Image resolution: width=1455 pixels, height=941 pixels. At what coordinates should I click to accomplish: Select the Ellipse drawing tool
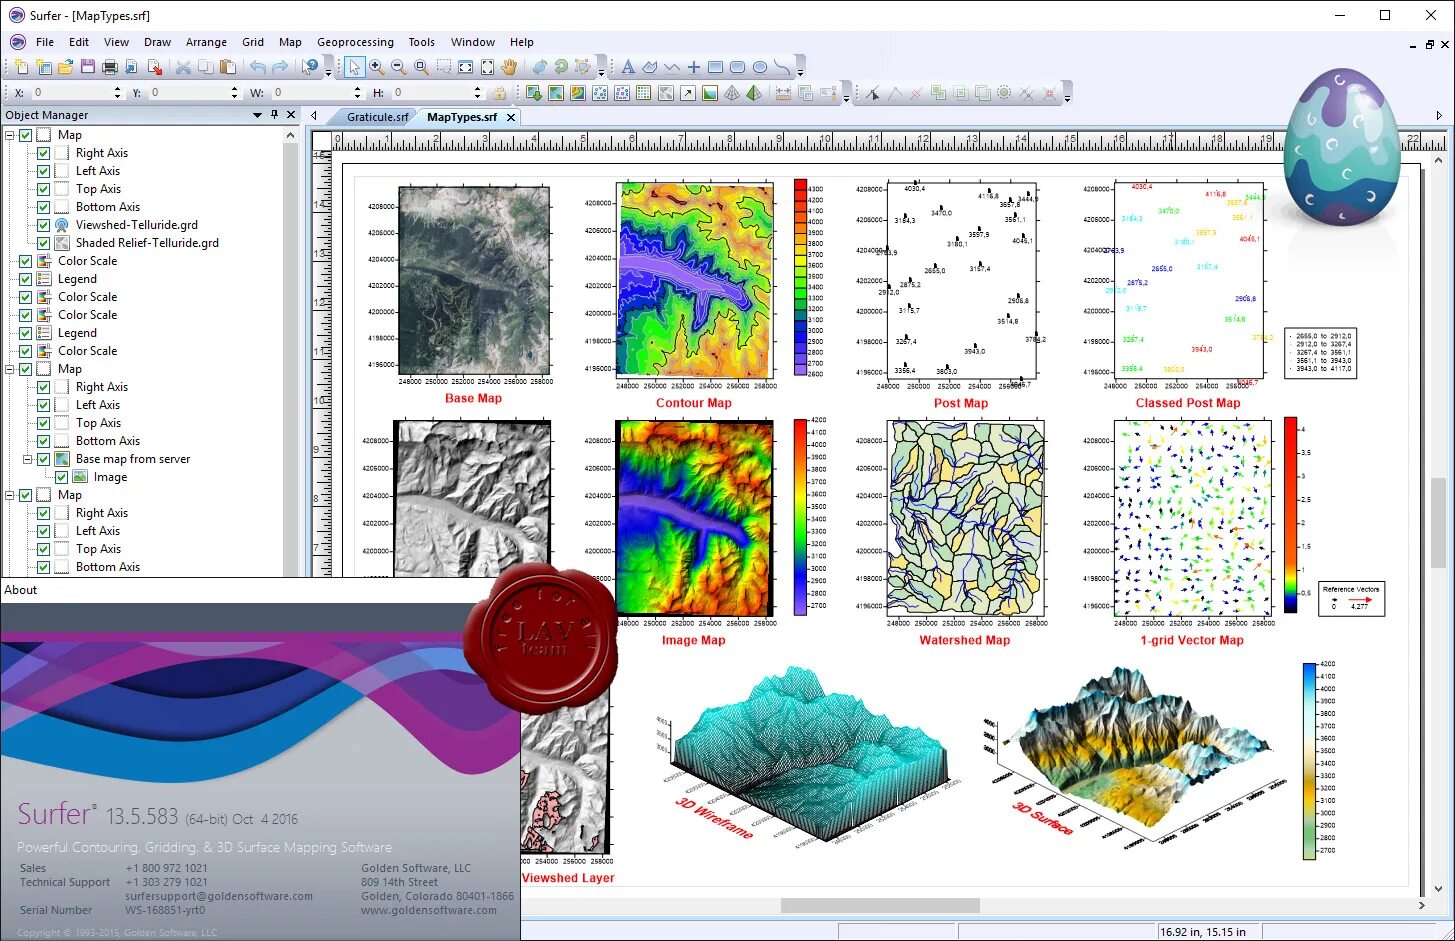pos(760,67)
